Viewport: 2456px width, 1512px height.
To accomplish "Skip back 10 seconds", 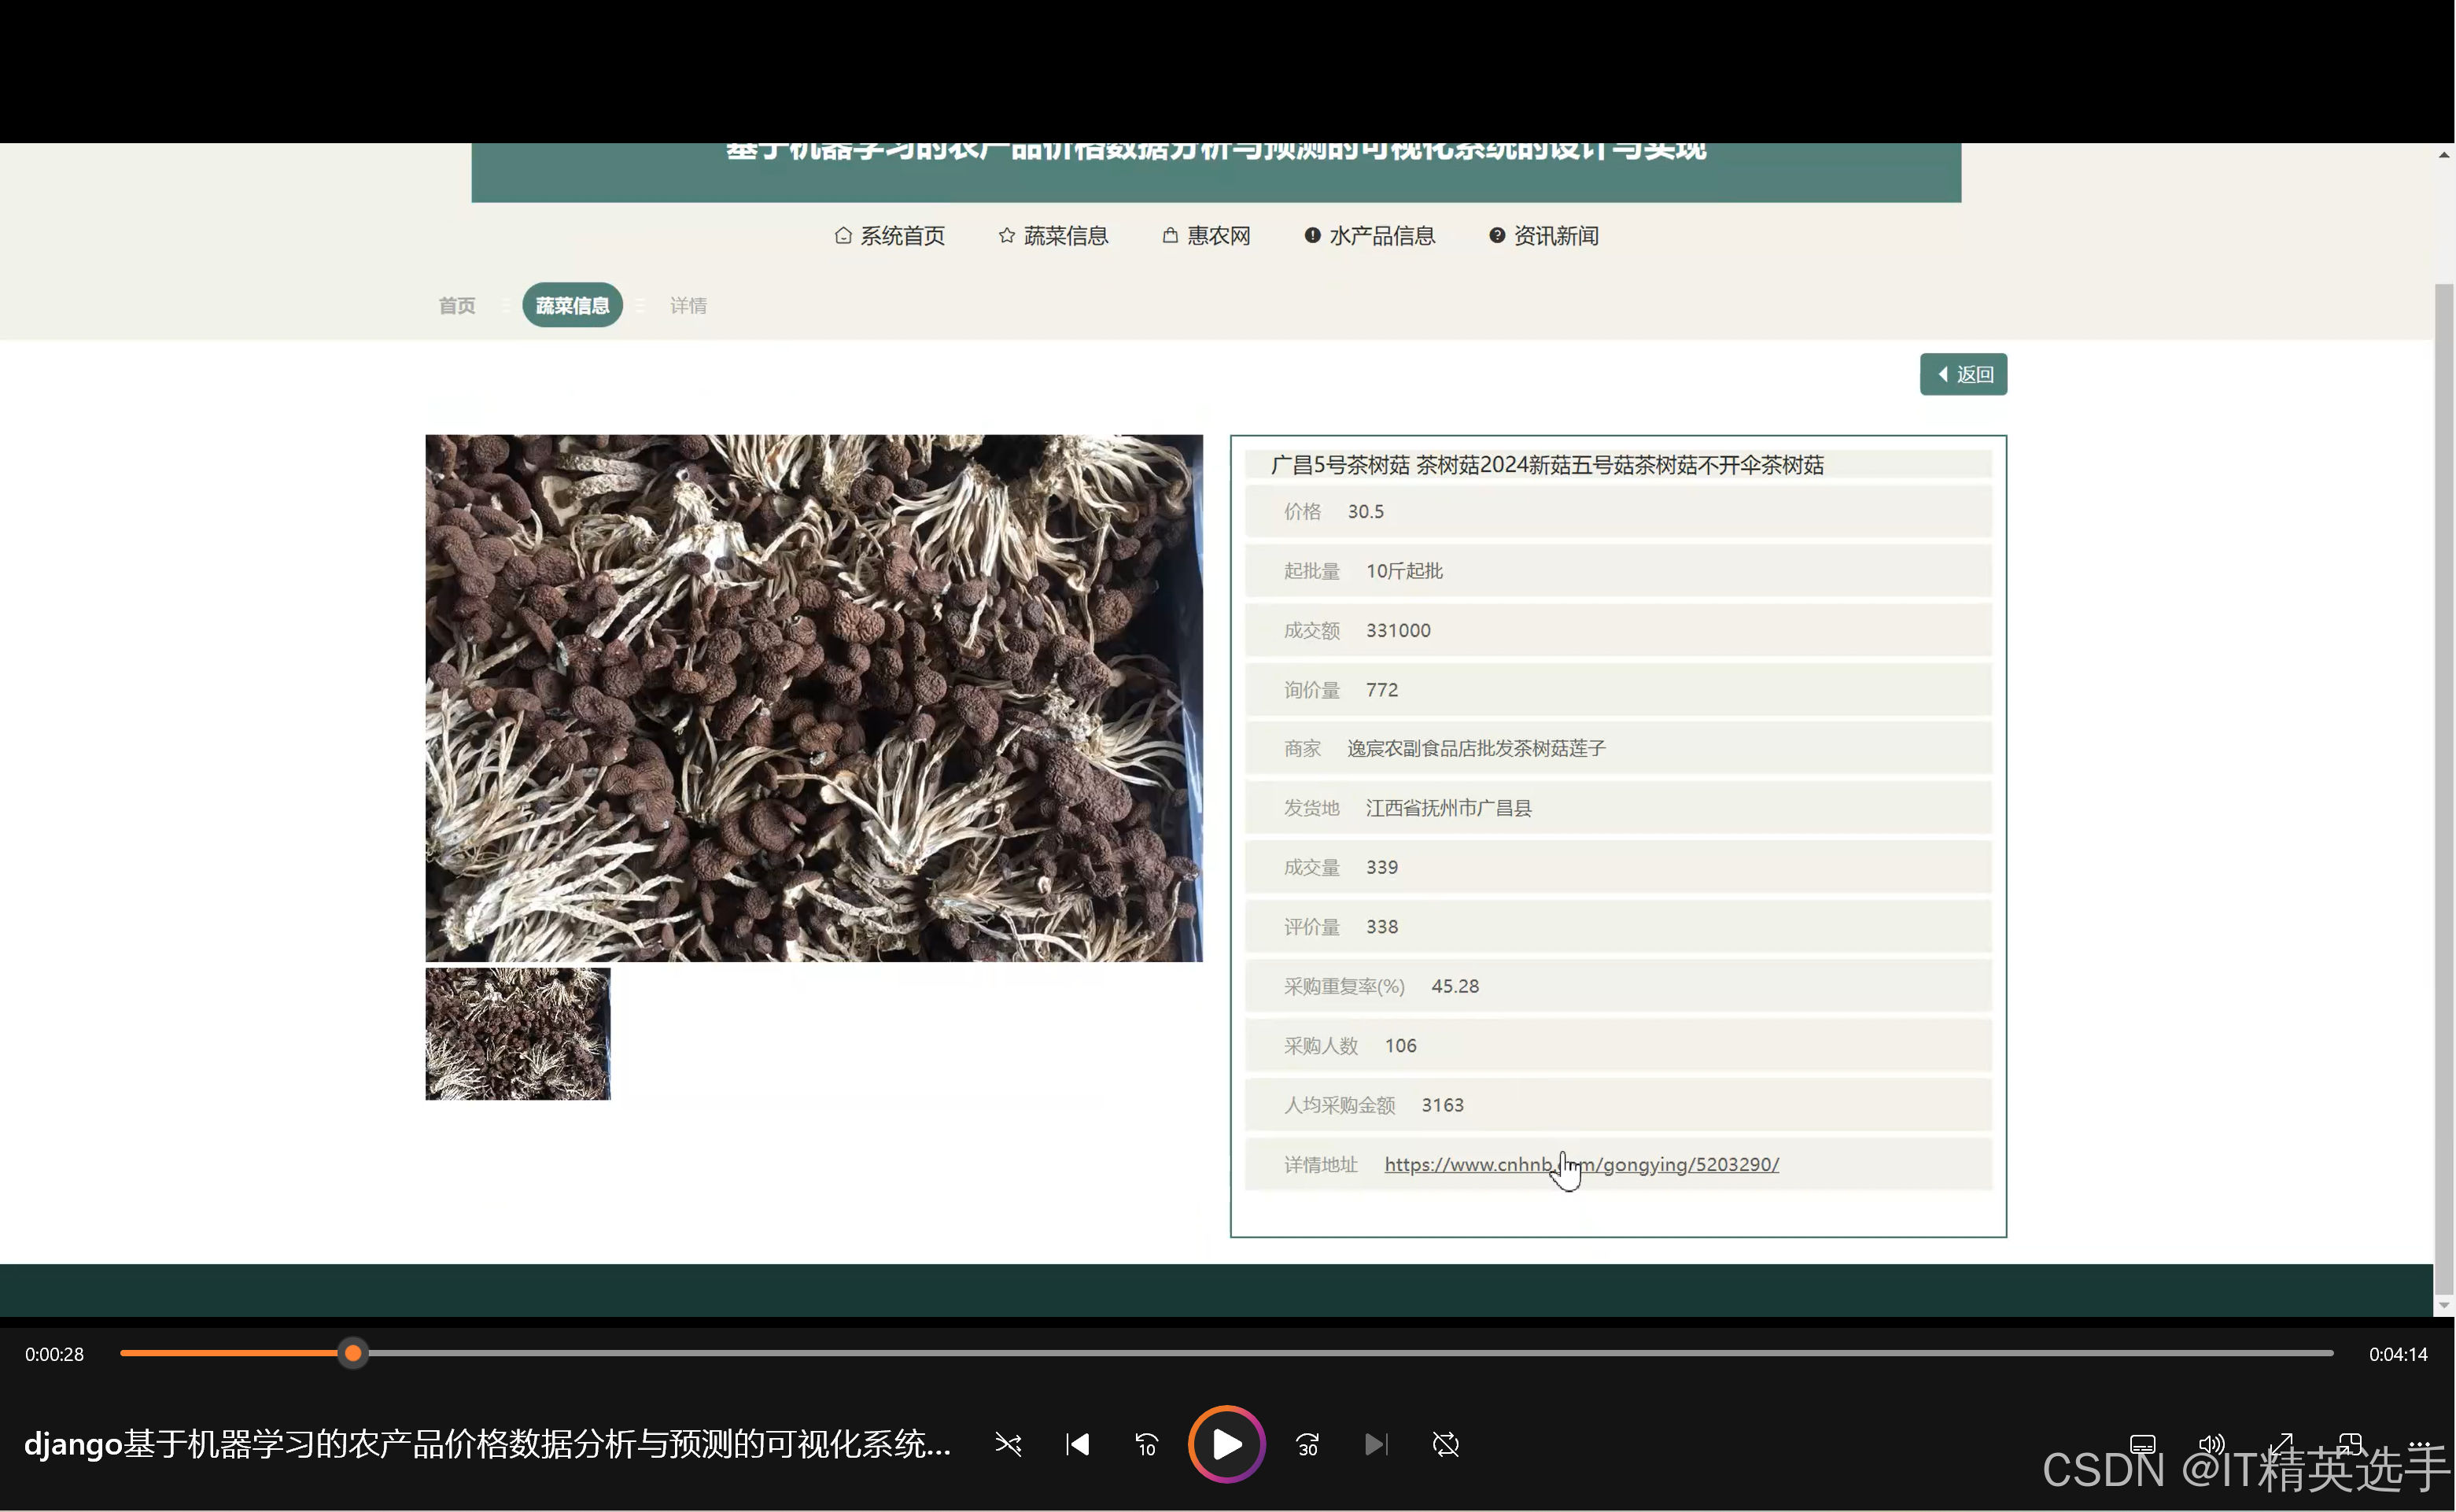I will [1146, 1444].
